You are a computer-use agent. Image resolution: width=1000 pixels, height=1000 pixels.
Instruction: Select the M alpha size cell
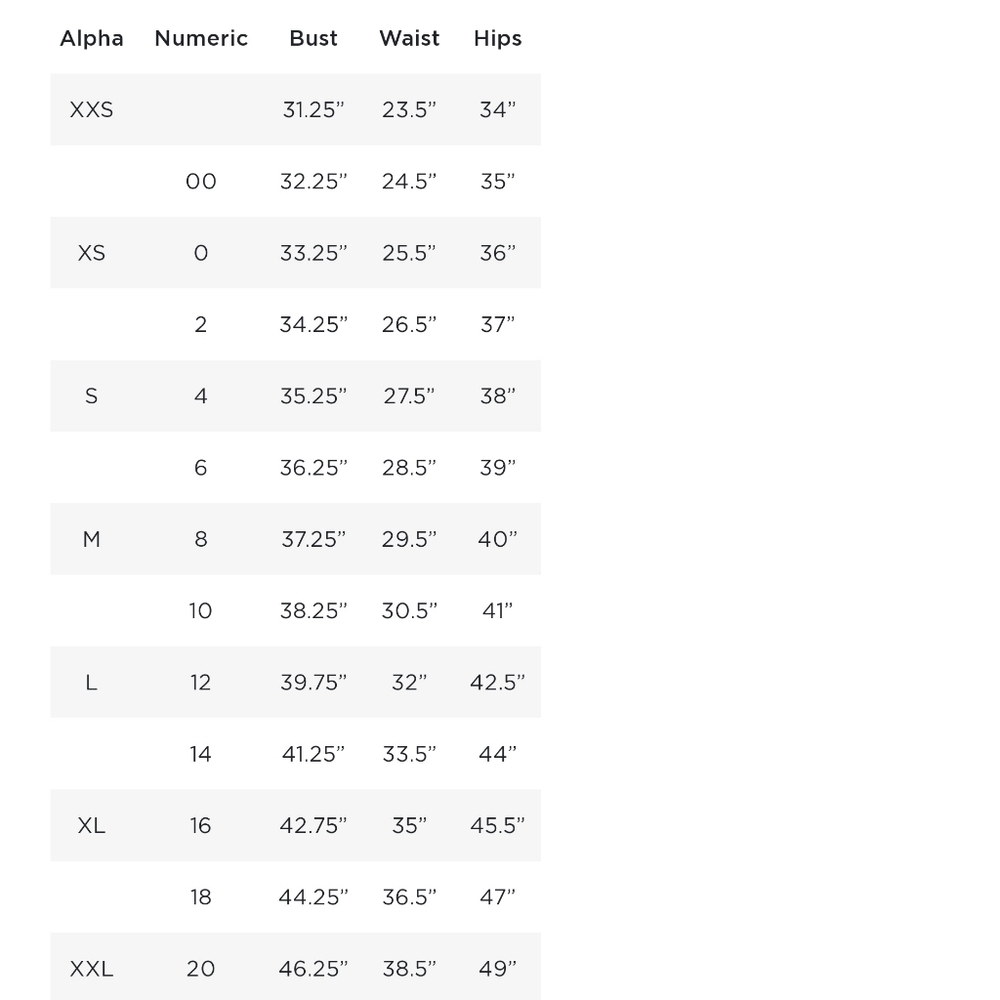point(91,540)
